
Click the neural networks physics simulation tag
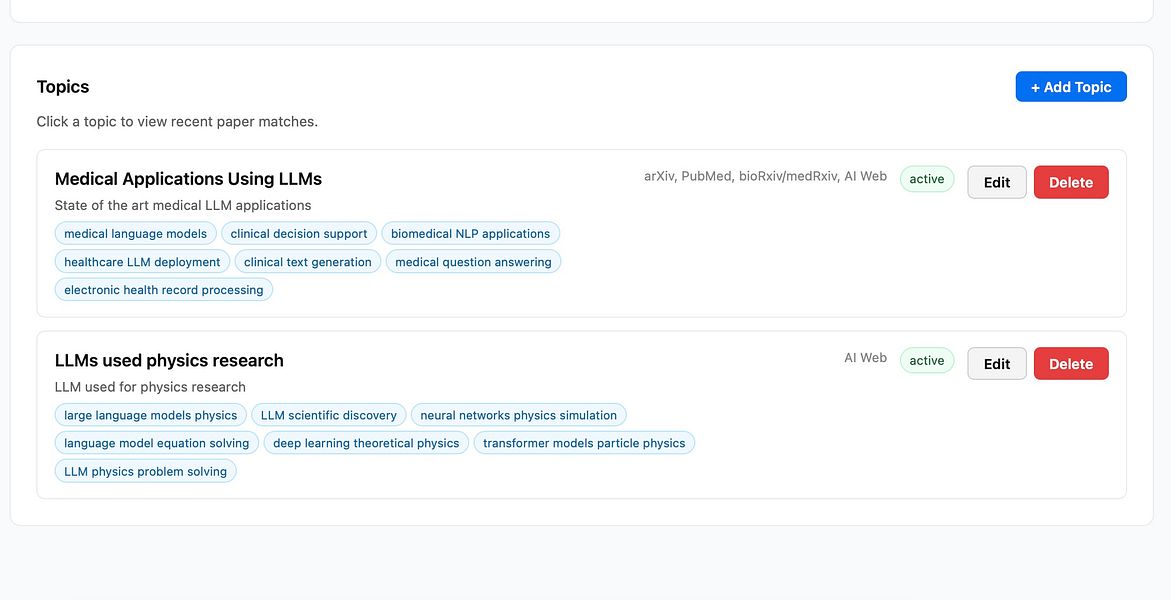518,415
